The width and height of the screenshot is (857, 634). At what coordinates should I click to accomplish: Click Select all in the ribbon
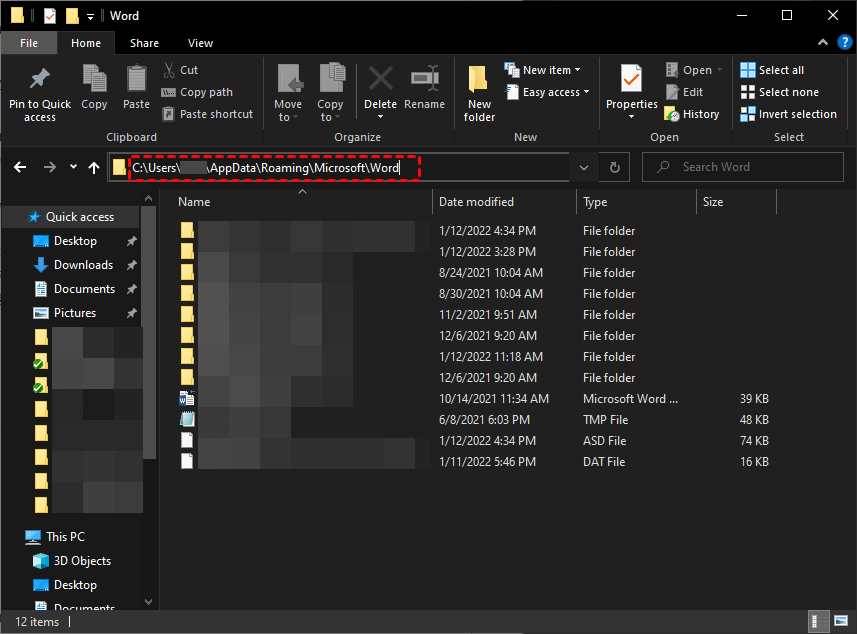point(772,70)
